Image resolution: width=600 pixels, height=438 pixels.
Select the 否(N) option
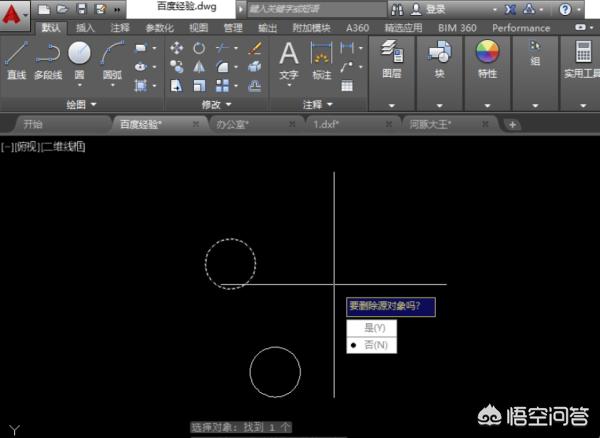coord(373,345)
